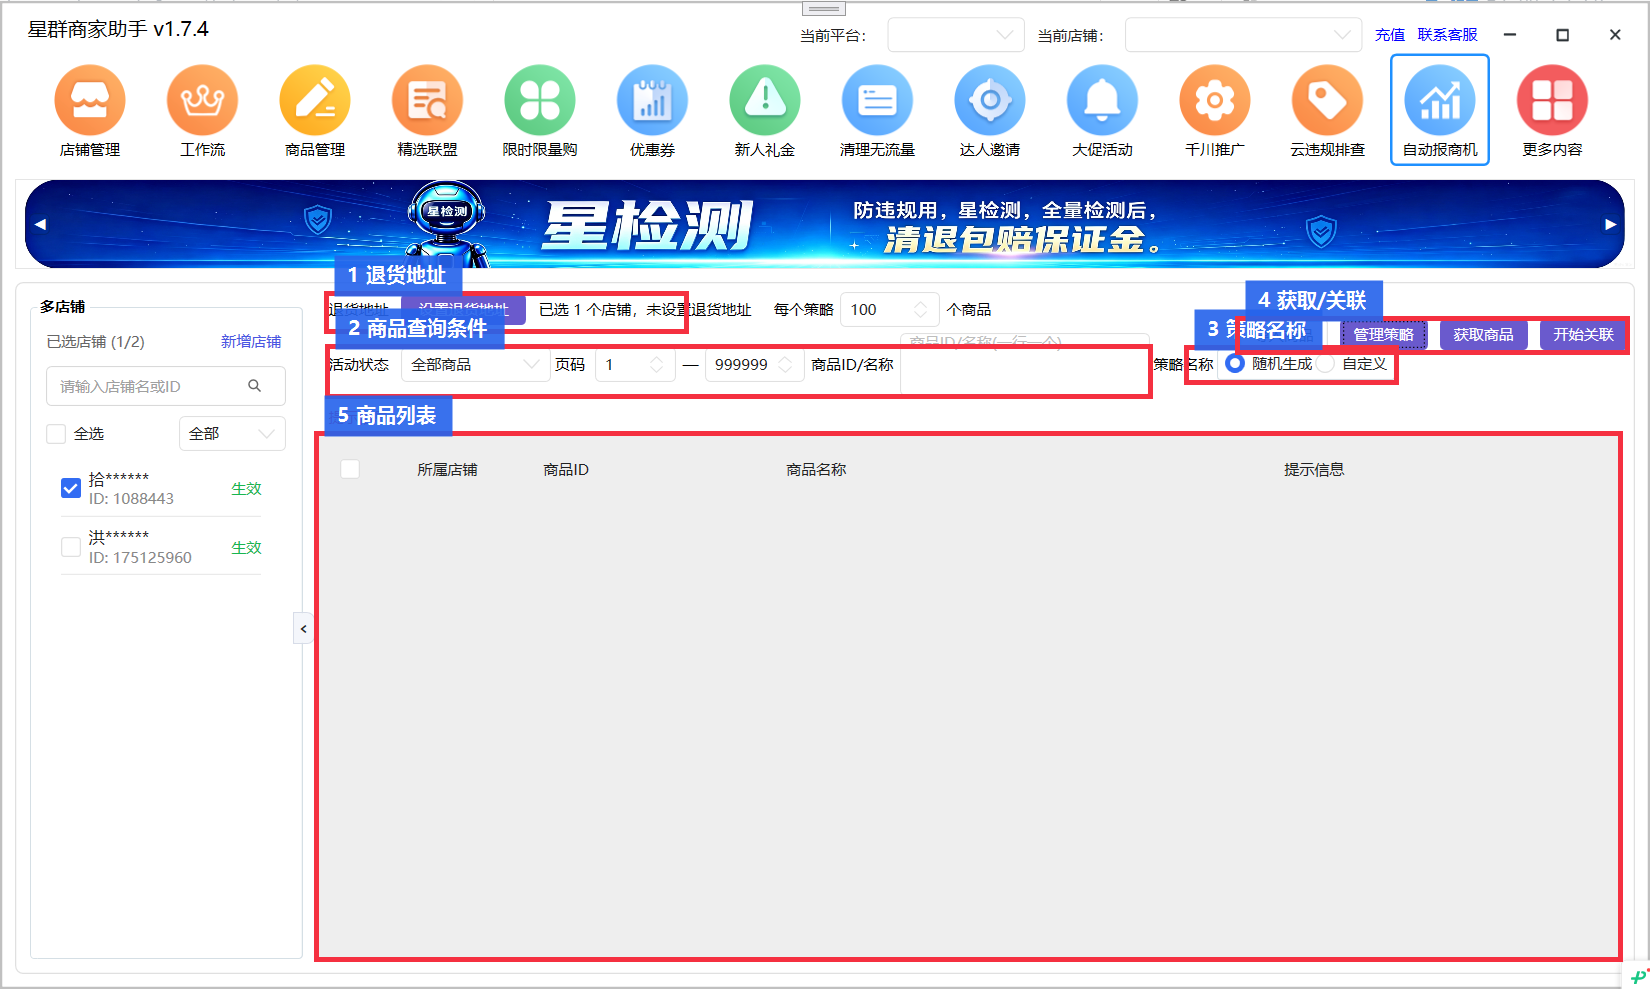The image size is (1650, 989).
Task: Open 活动状态 全部商品 dropdown
Action: click(x=475, y=365)
